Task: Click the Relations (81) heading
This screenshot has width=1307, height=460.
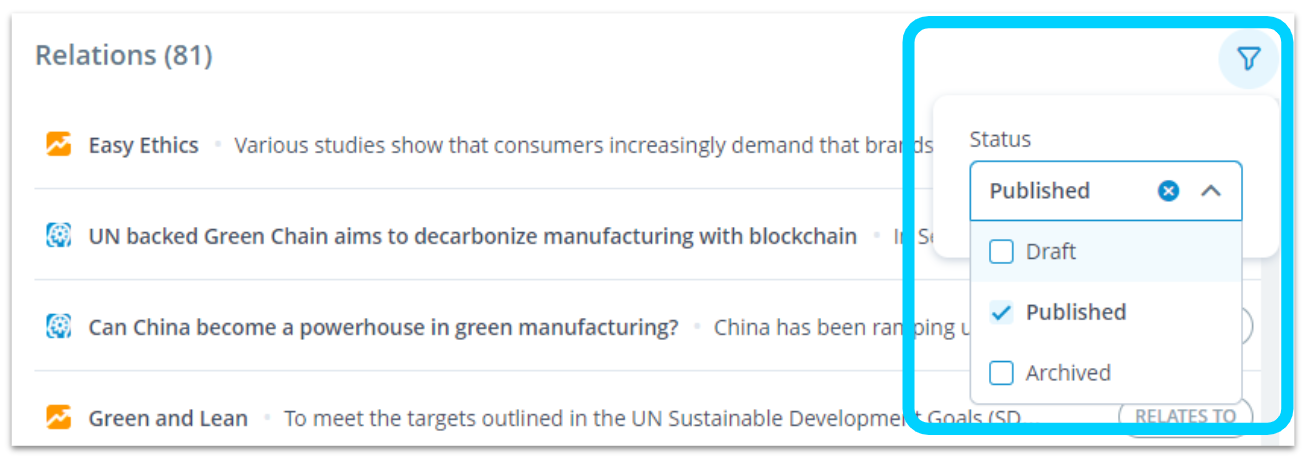Action: click(124, 55)
